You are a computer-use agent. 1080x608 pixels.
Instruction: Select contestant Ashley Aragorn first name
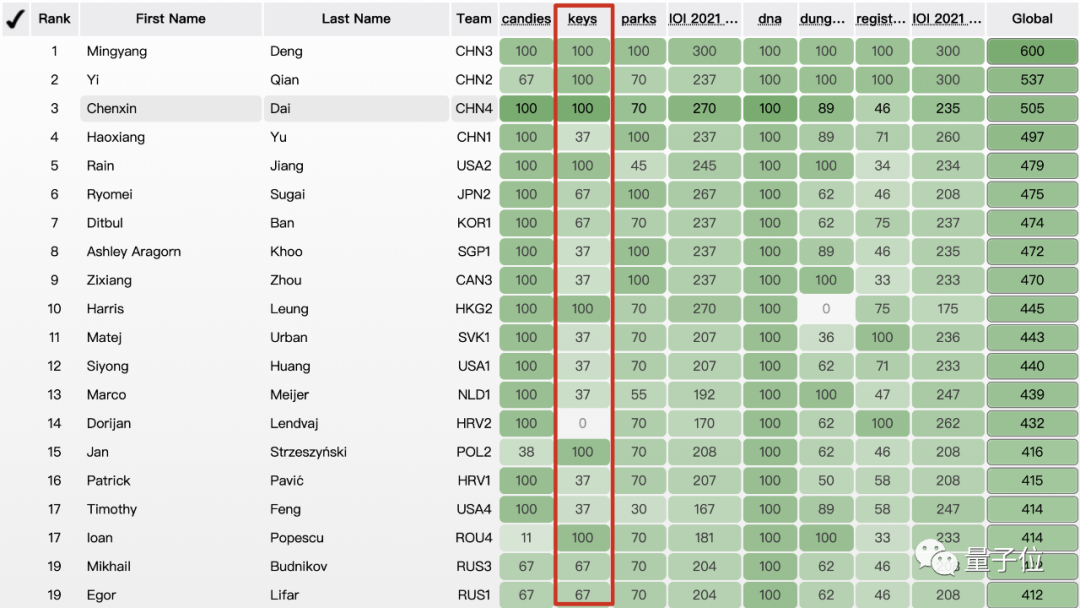(134, 252)
